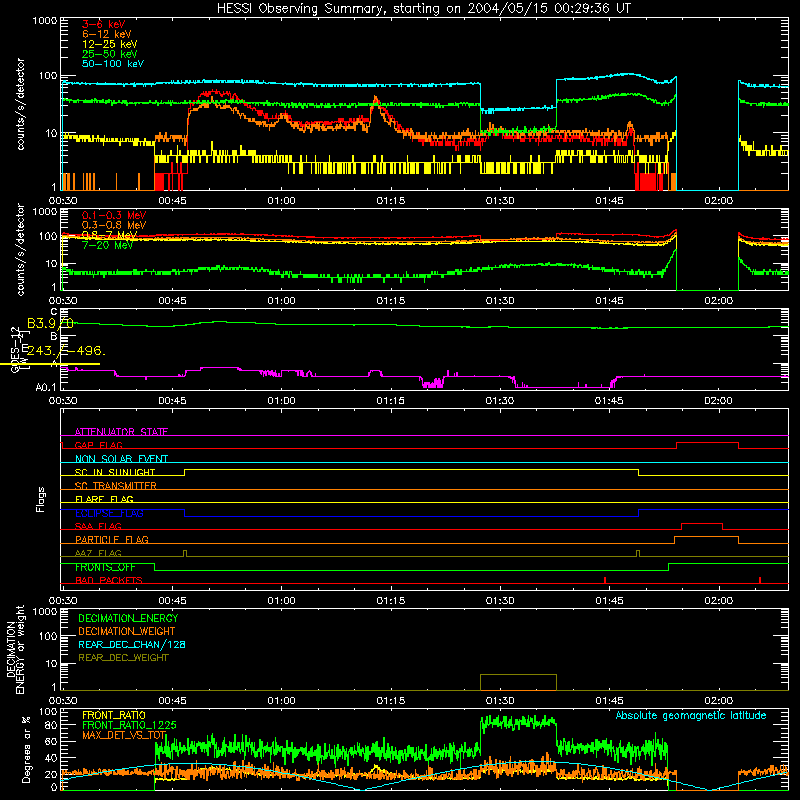
Task: Click the Absolute geomagnetic latitude label
Action: click(691, 716)
